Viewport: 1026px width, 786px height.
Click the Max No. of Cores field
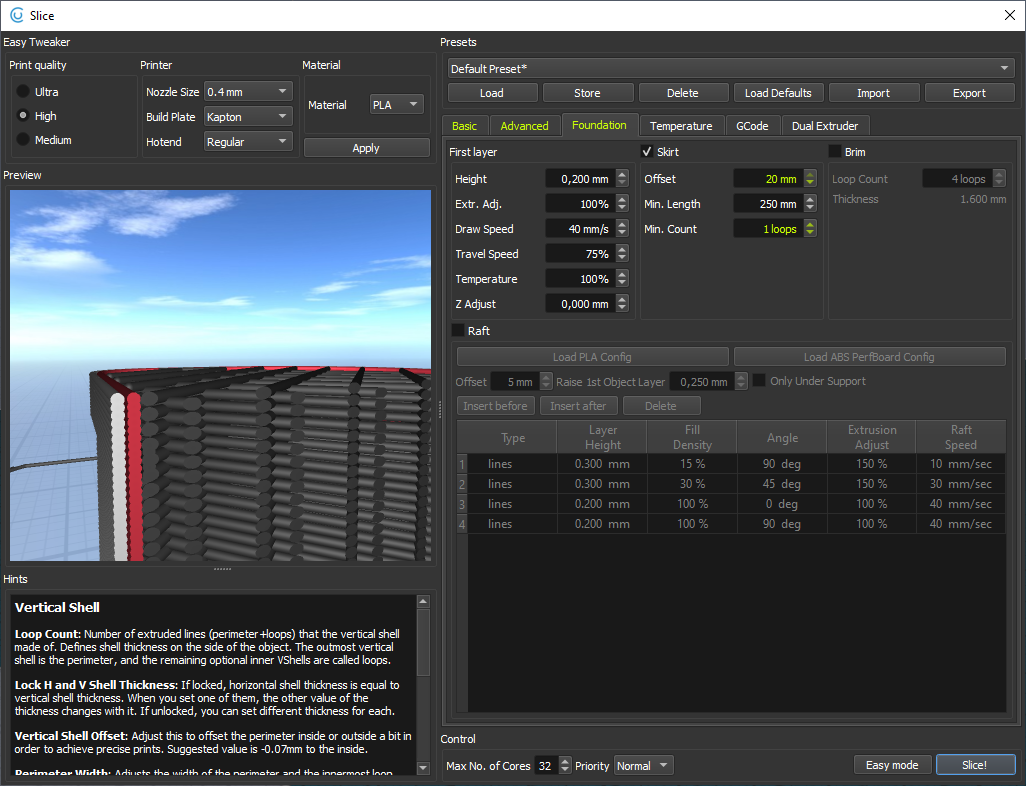point(546,765)
